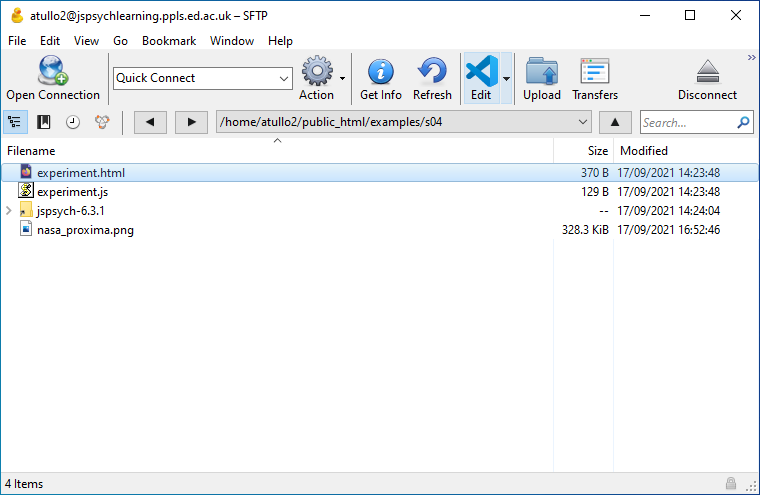Image resolution: width=760 pixels, height=495 pixels.
Task: Go back to the previous folder
Action: [x=150, y=122]
